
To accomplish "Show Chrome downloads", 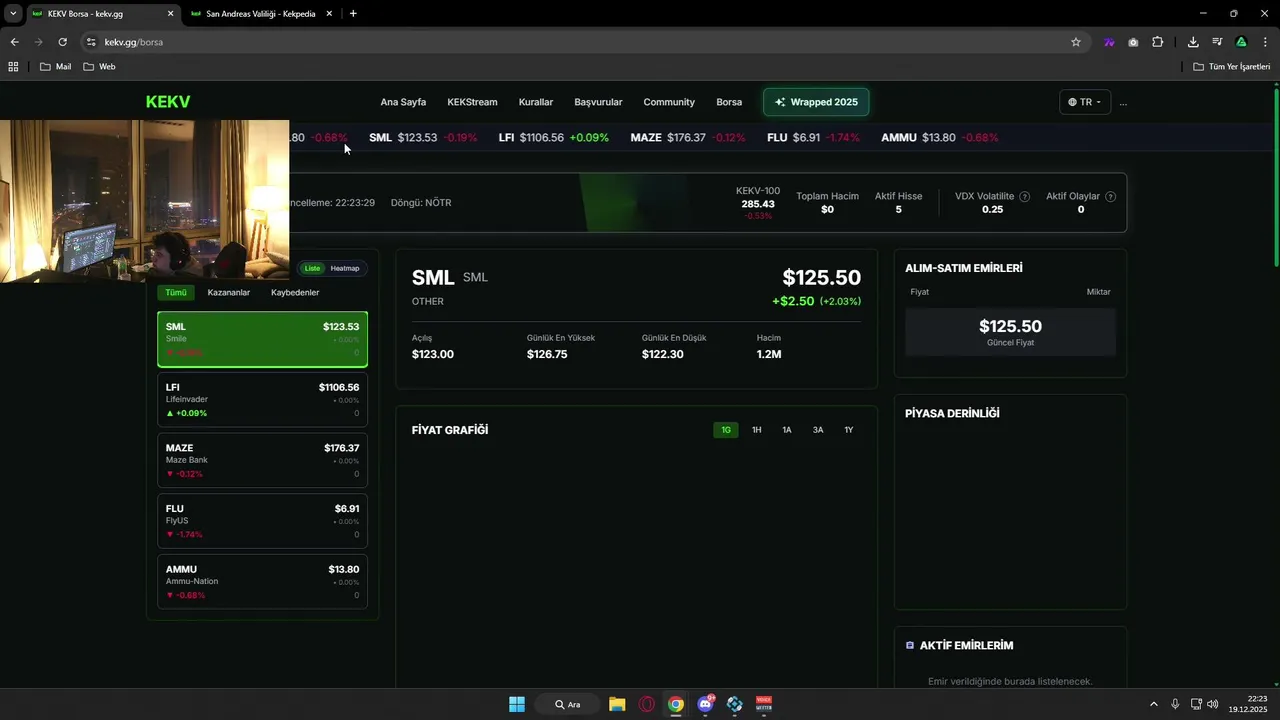I will (1193, 42).
